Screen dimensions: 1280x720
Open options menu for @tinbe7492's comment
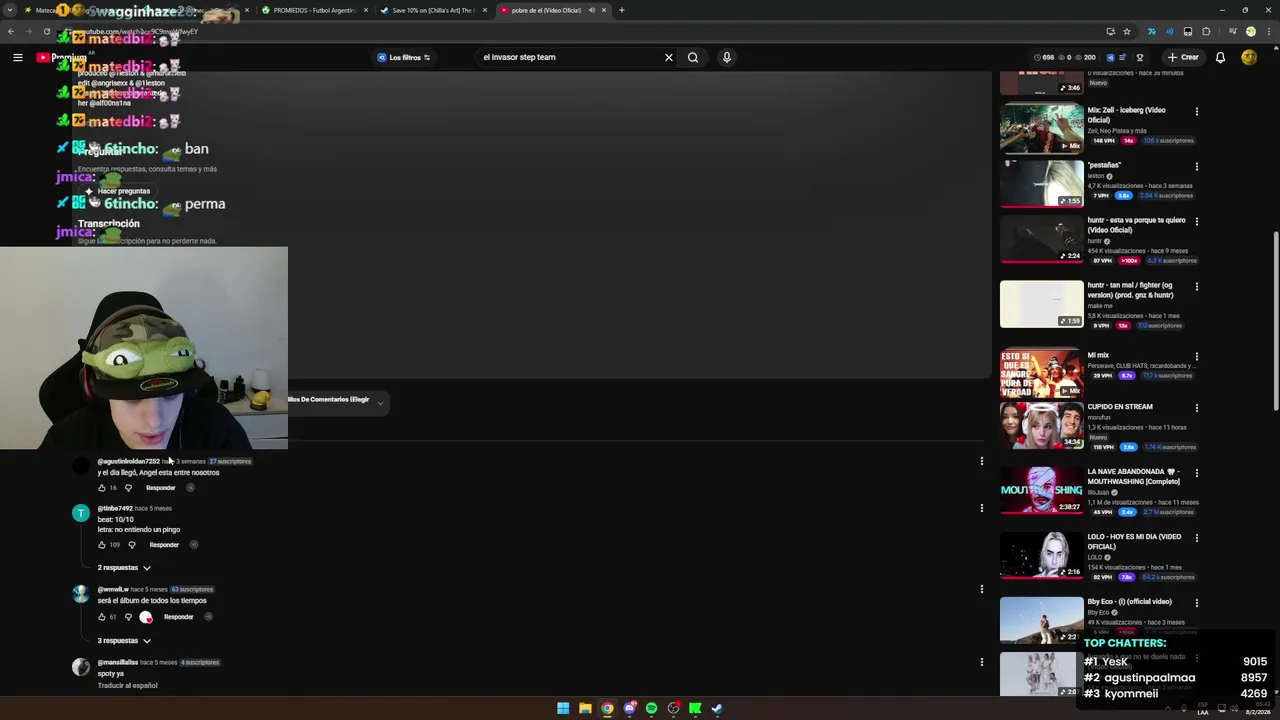(982, 508)
